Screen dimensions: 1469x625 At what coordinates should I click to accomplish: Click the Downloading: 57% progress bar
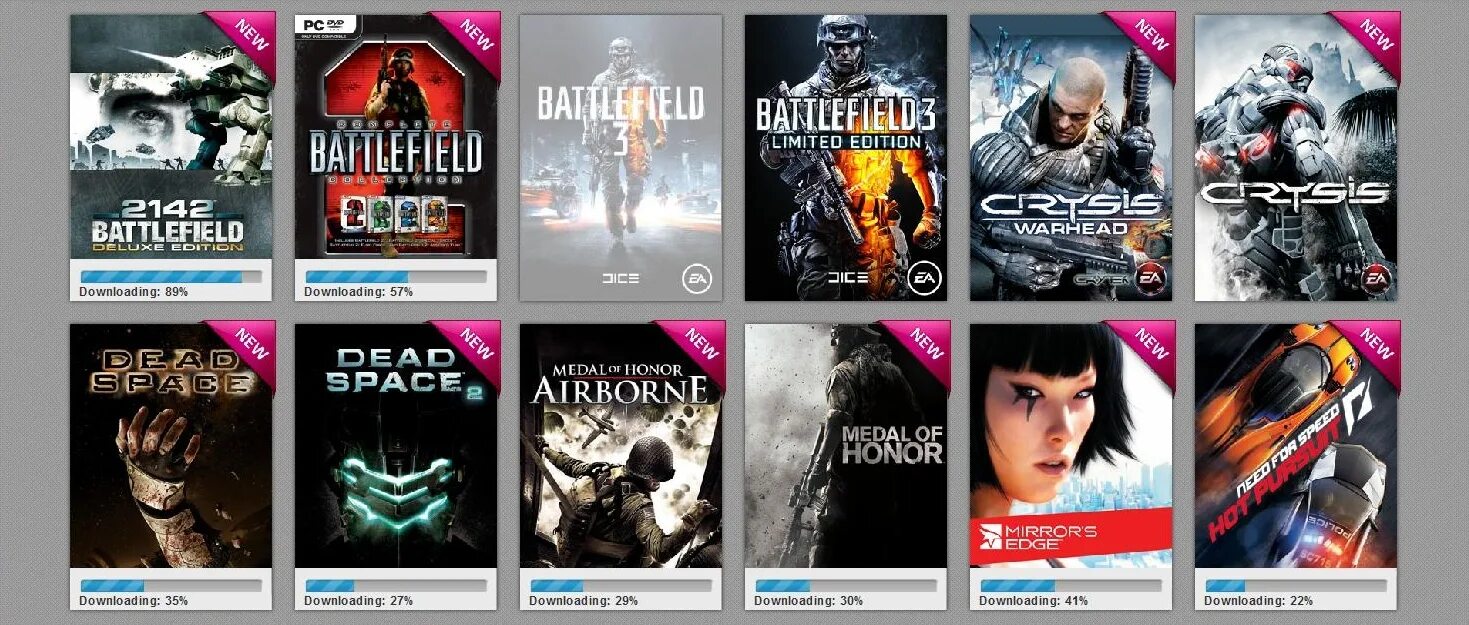396,276
